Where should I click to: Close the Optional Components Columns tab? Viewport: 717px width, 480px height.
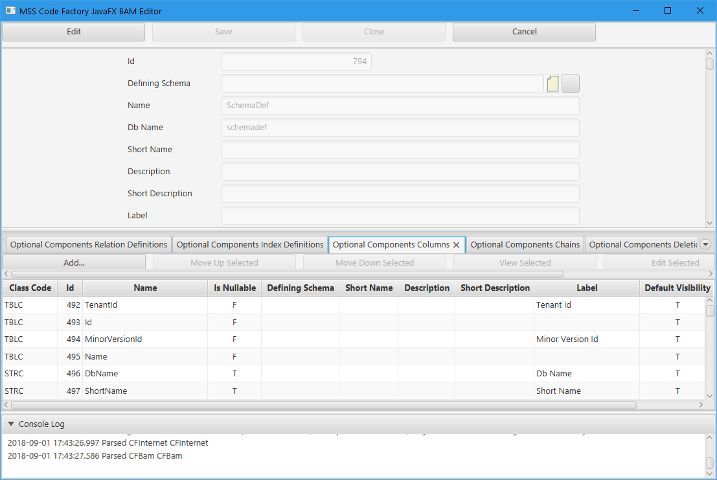(x=456, y=245)
